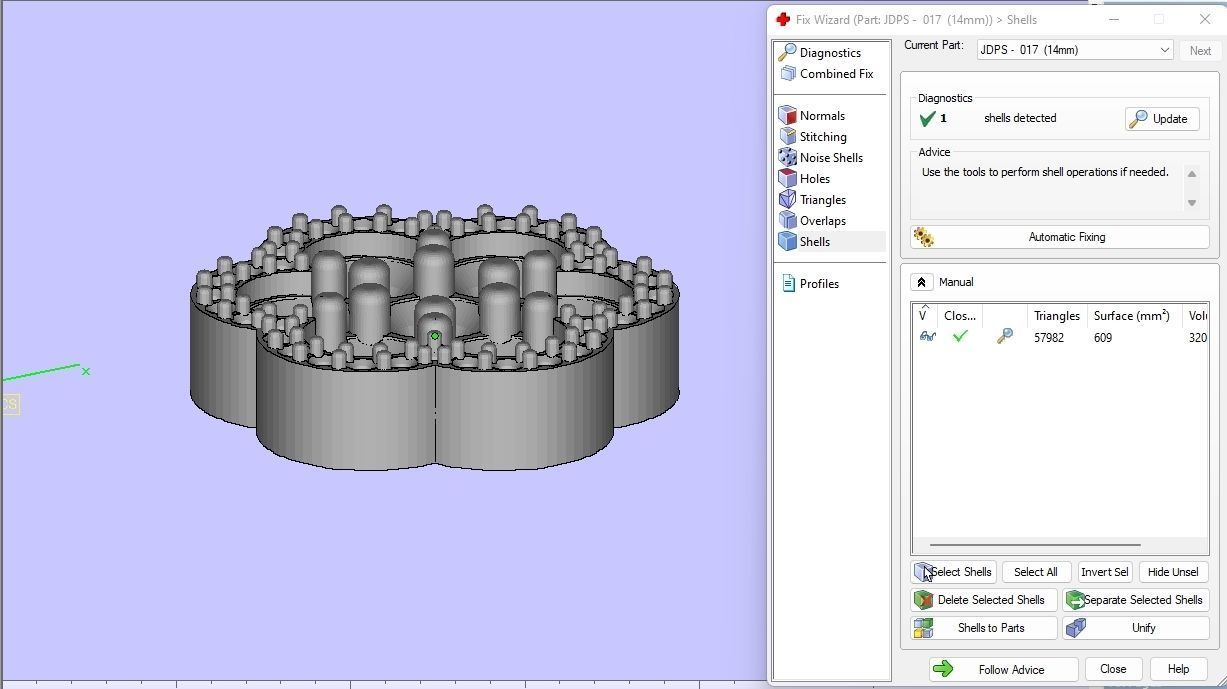Minimize the Fix Wizard window
Screen dimensions: 1227x689
[x=1114, y=19]
